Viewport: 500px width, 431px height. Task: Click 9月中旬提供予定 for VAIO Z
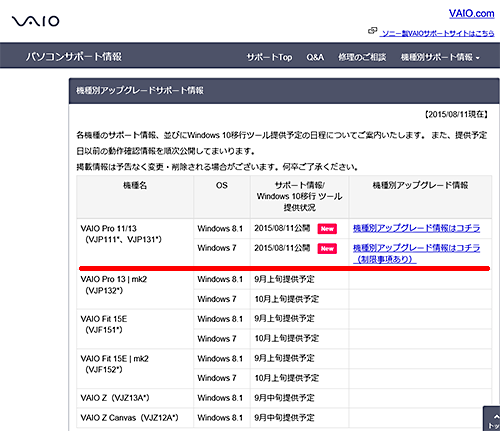284,398
